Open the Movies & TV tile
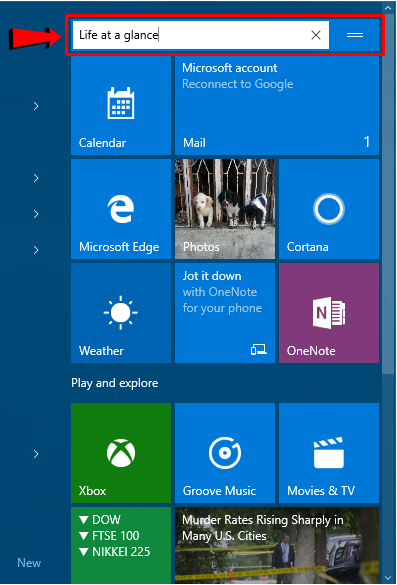The image size is (397, 585). pyautogui.click(x=329, y=453)
